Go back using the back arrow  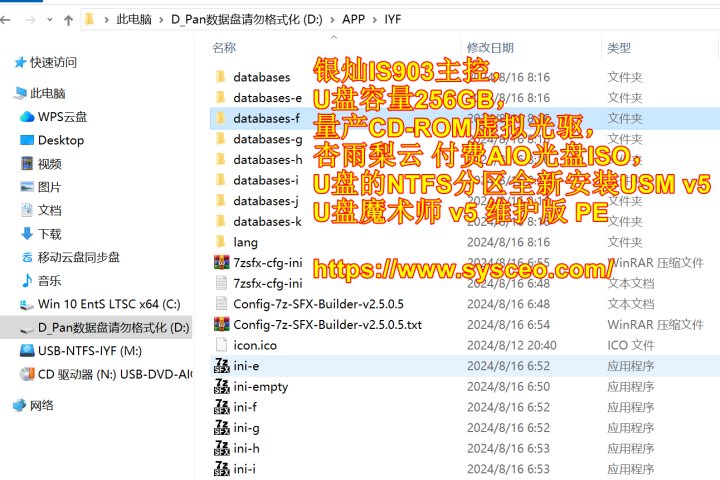pyautogui.click(x=5, y=20)
